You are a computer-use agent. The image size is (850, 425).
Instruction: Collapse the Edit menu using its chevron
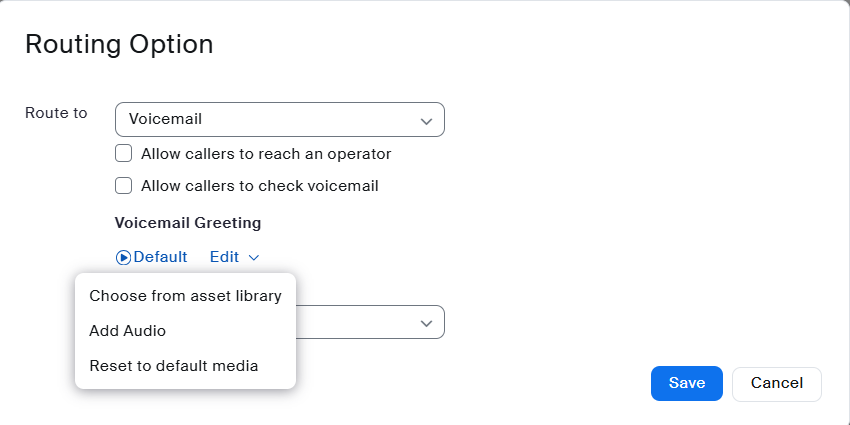[x=254, y=258]
